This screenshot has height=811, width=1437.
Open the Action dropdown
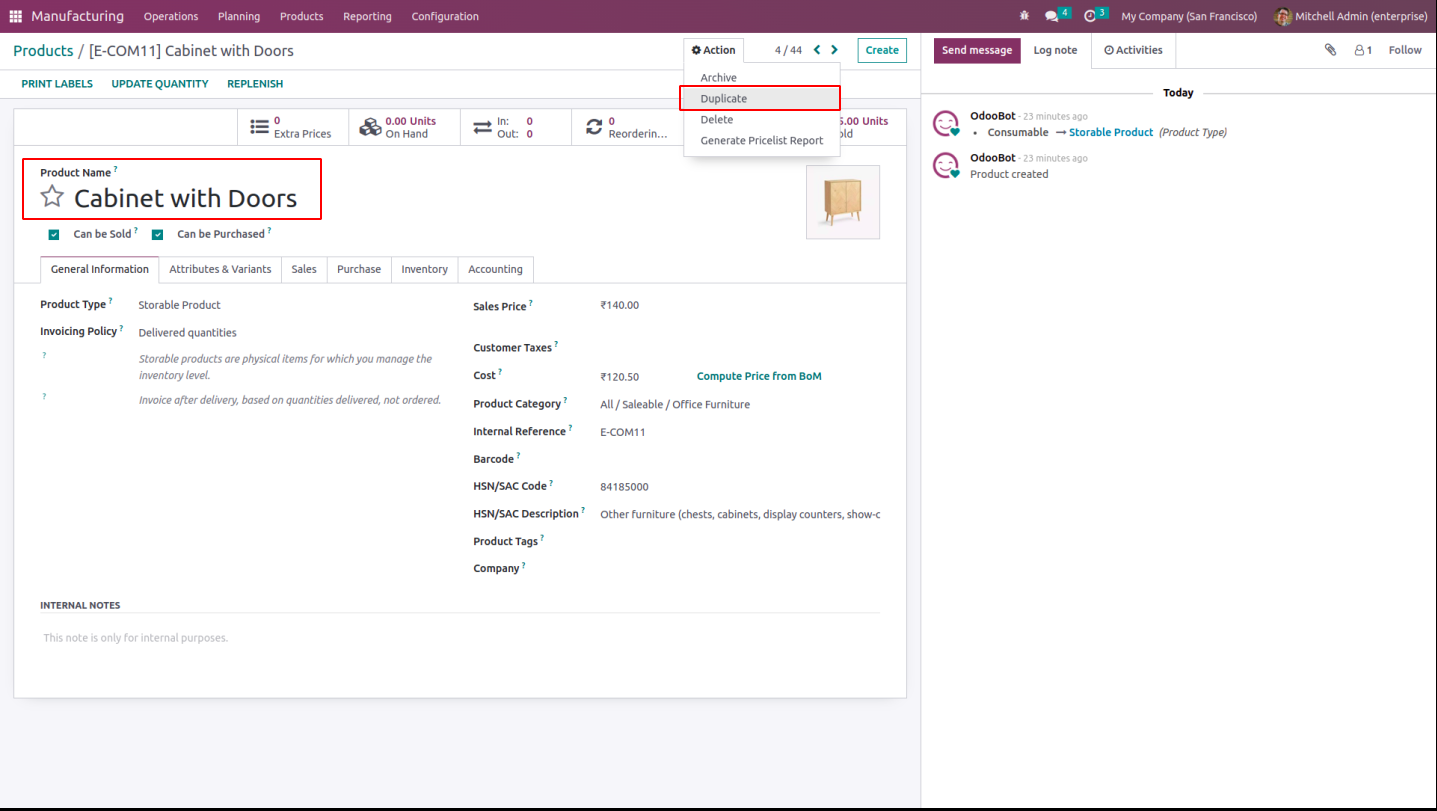tap(713, 50)
